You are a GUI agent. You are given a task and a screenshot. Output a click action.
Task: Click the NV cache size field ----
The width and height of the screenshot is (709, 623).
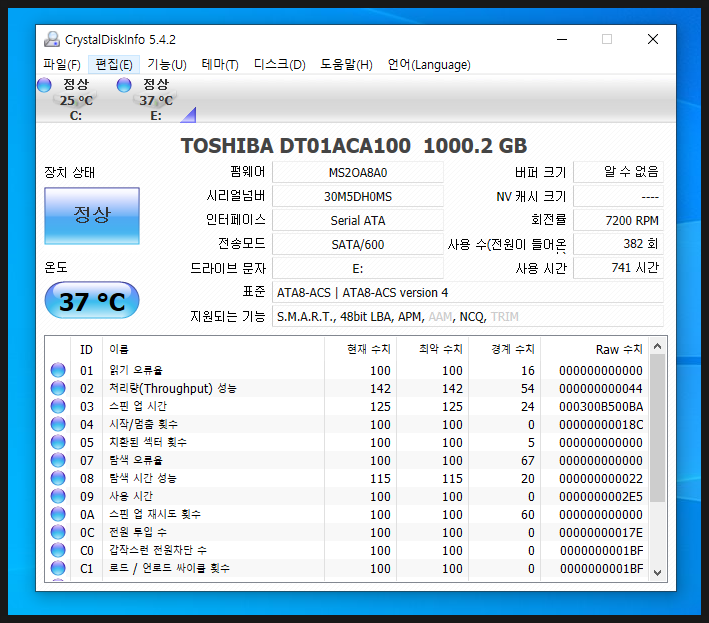click(619, 196)
